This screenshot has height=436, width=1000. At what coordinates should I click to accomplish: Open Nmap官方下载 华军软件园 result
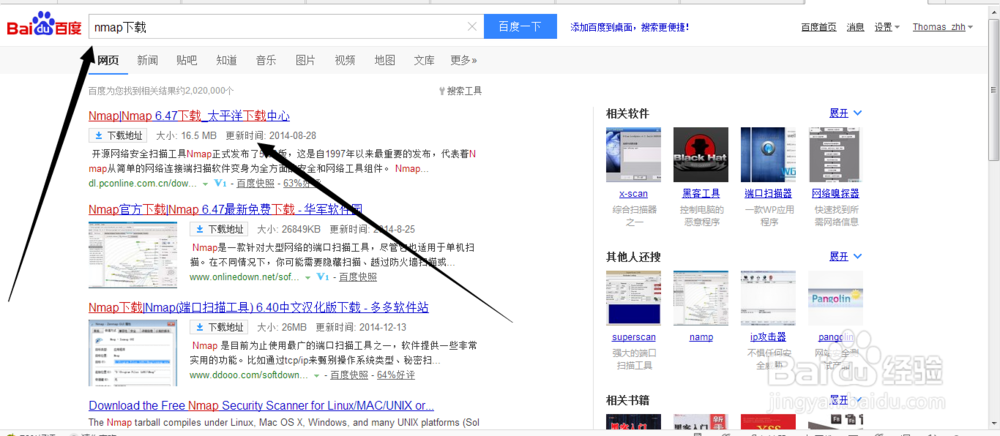pos(226,209)
